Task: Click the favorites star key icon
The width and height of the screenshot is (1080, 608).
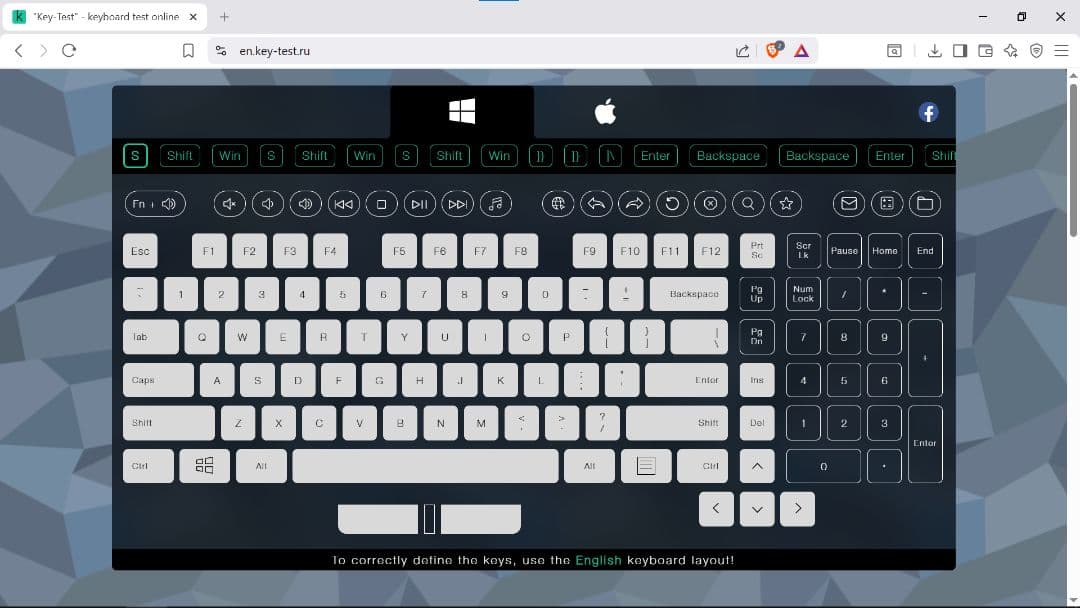Action: point(787,204)
